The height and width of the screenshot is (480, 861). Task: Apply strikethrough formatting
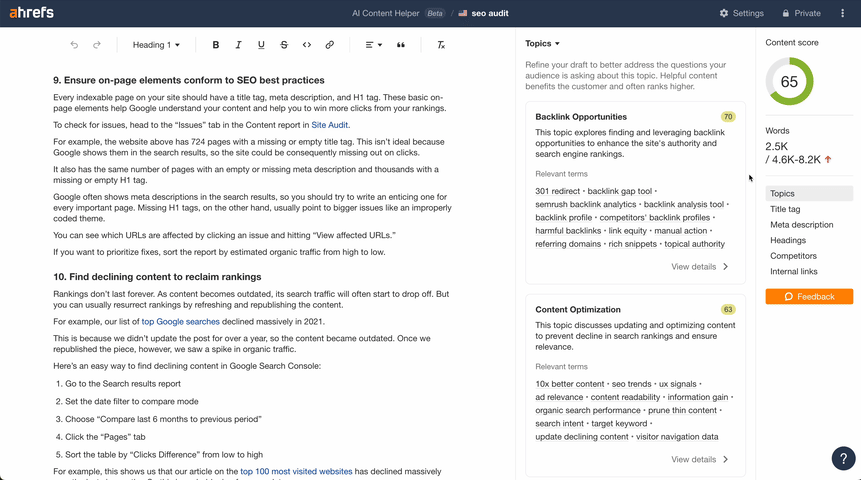pos(284,45)
